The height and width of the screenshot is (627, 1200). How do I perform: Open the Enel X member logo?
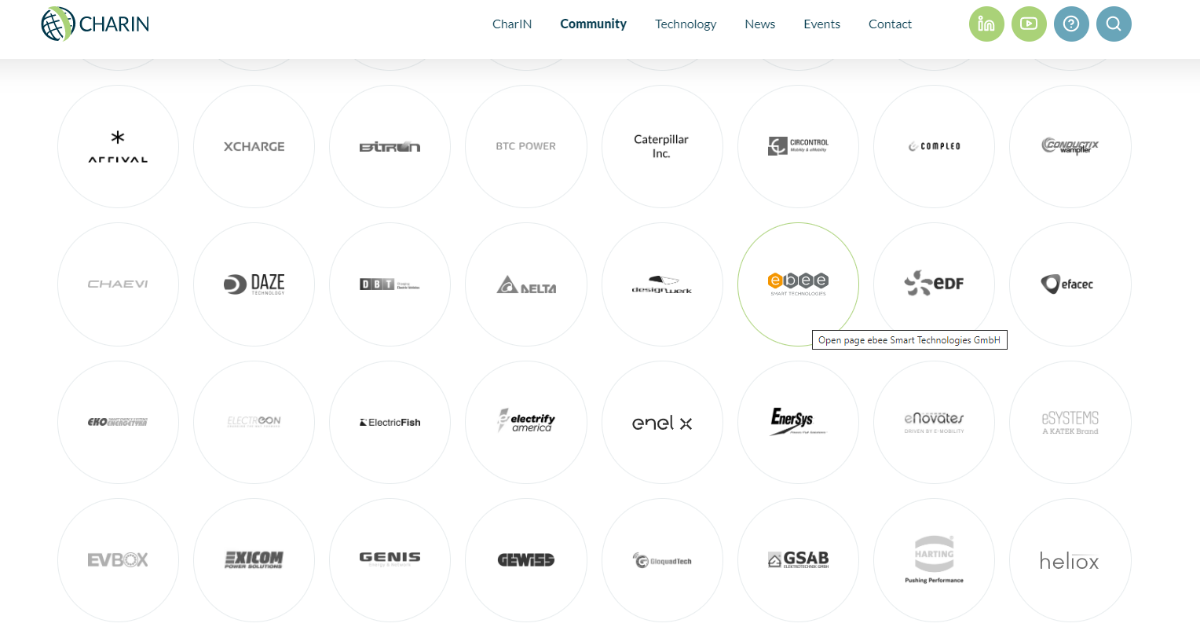pyautogui.click(x=662, y=422)
